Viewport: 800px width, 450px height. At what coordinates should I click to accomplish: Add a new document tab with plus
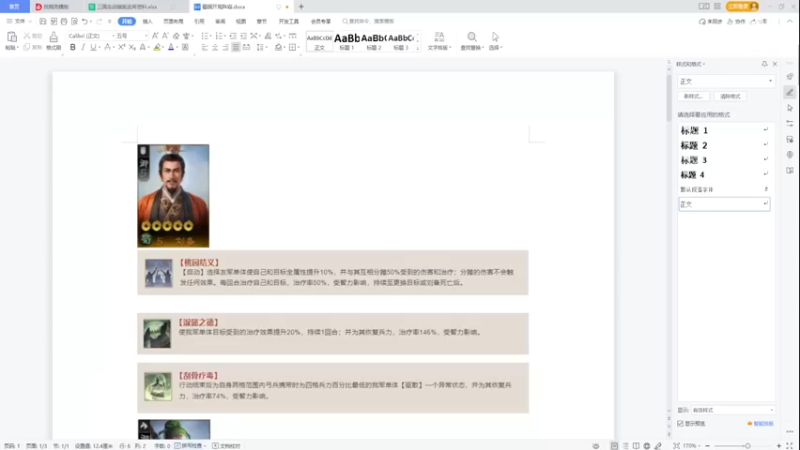pyautogui.click(x=301, y=7)
